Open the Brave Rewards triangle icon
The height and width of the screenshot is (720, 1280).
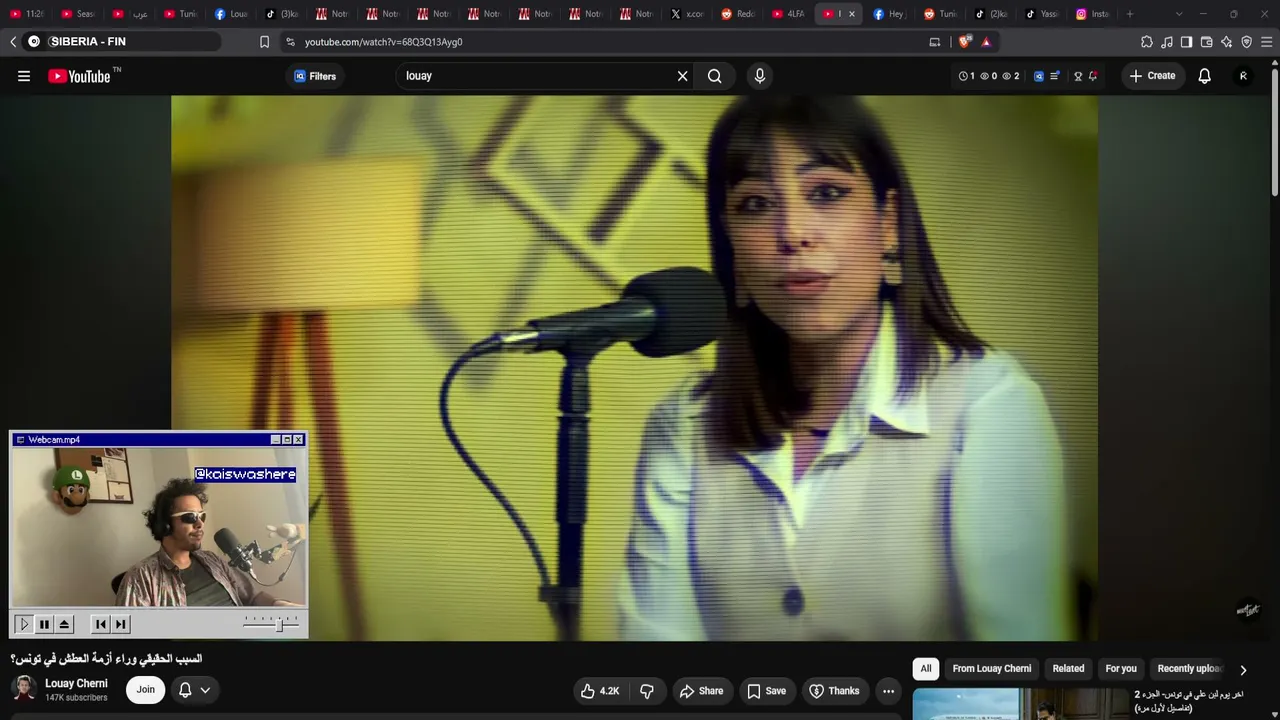point(986,42)
